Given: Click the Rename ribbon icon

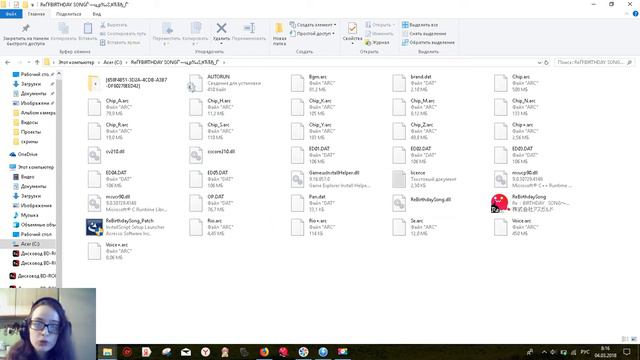Looking at the screenshot, I should 249,28.
